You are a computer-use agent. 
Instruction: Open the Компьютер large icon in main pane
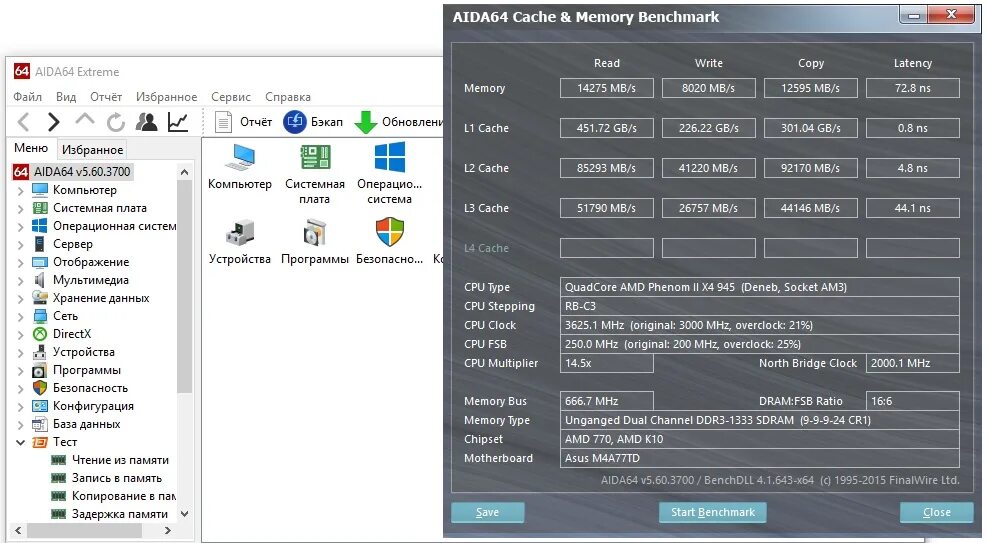point(240,157)
